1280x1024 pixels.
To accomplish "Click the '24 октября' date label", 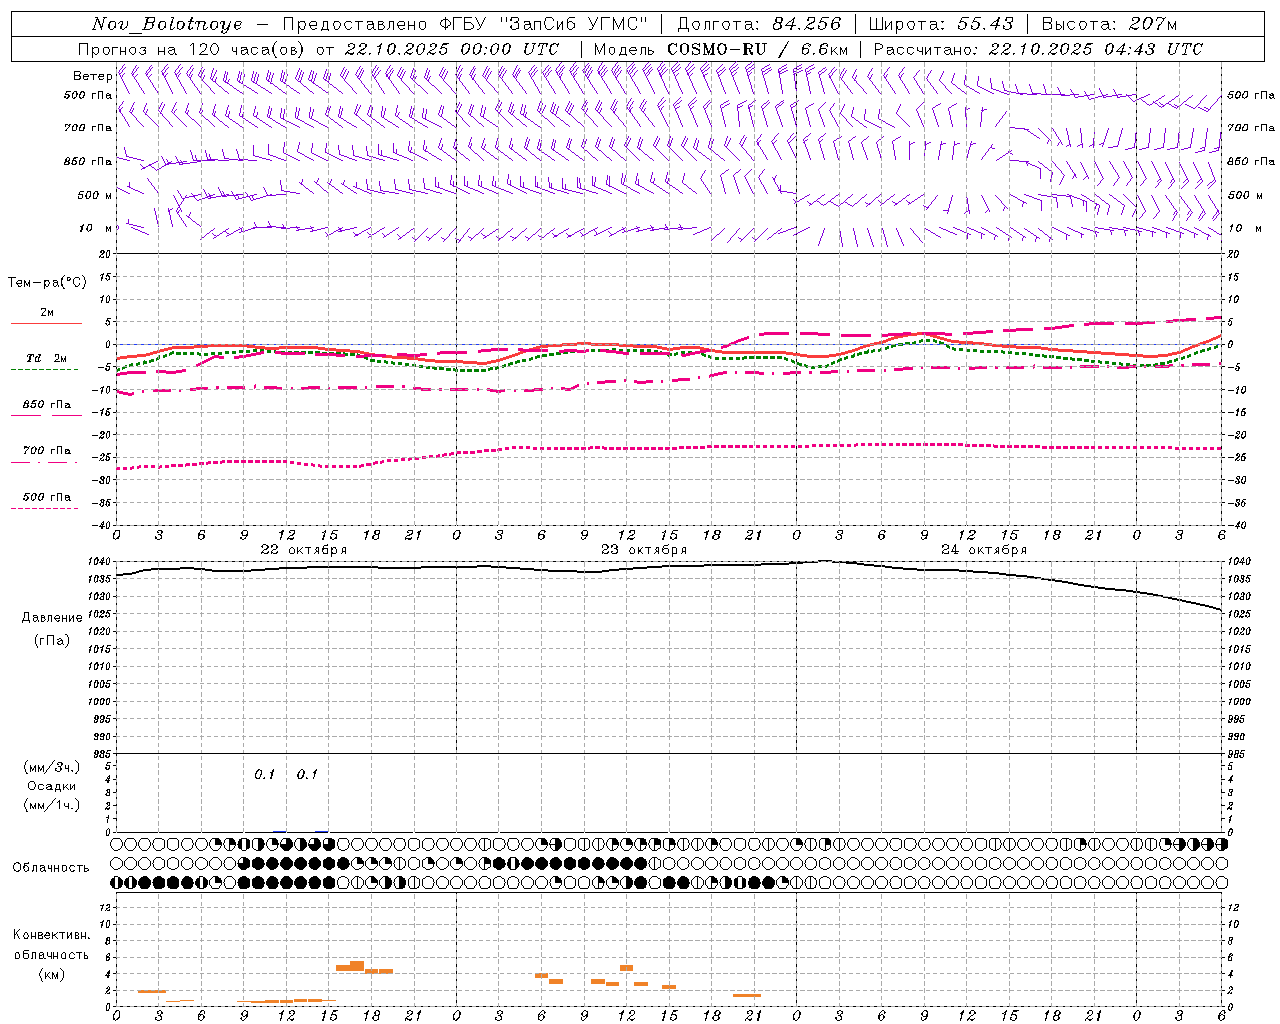I will [984, 550].
